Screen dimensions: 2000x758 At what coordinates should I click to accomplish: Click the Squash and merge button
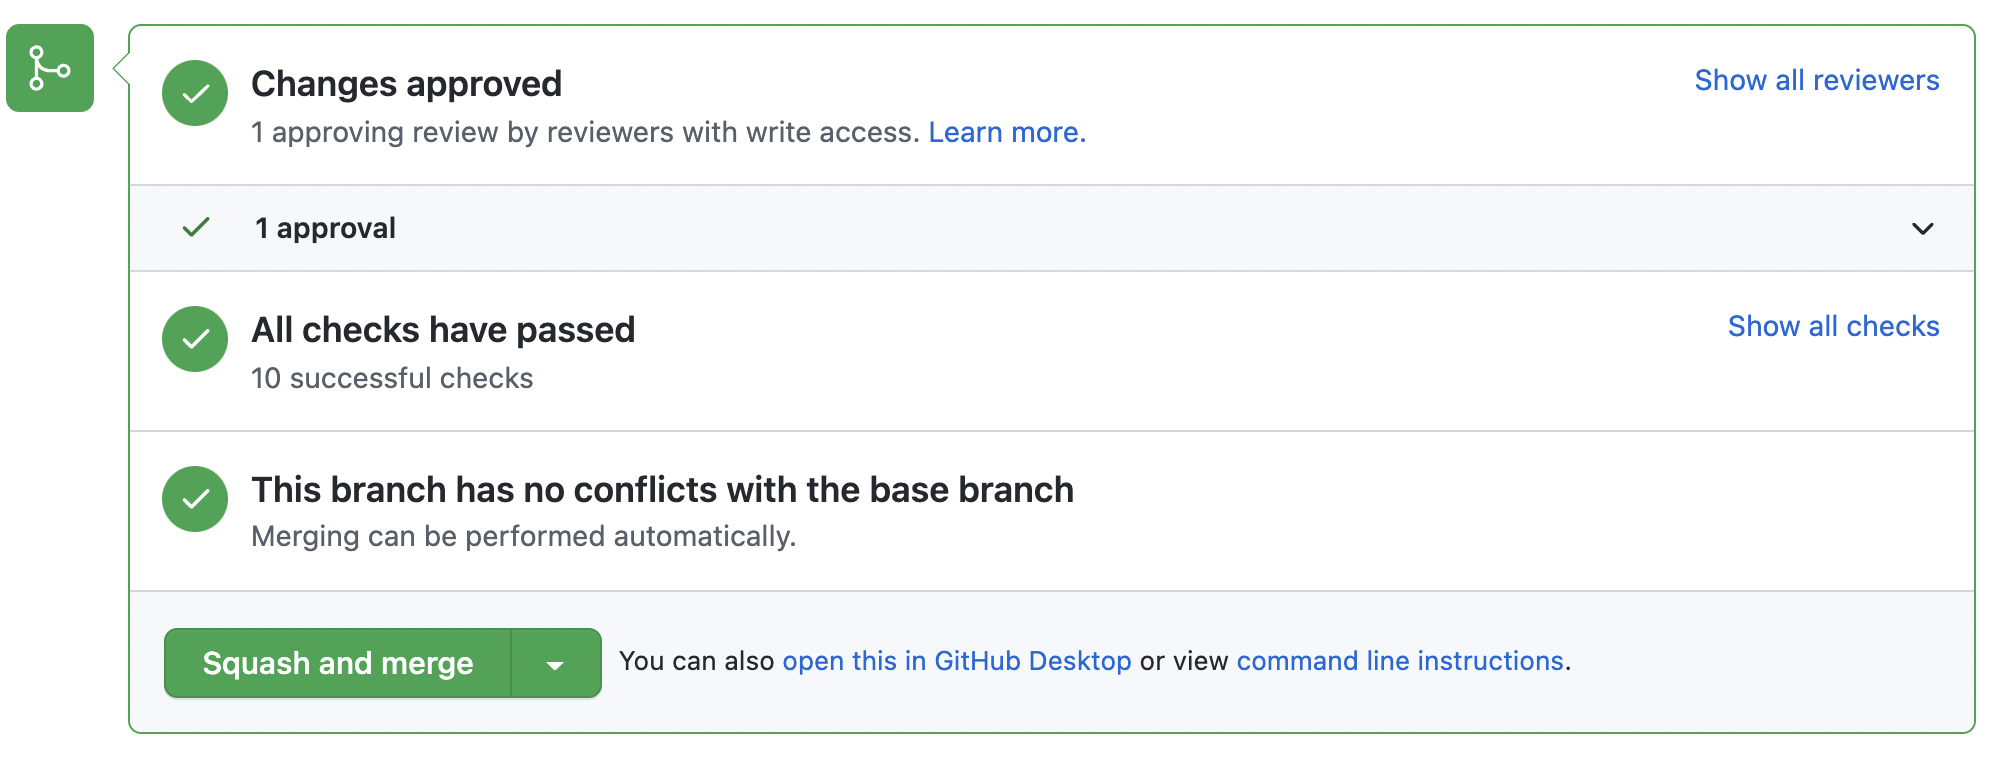(x=338, y=663)
